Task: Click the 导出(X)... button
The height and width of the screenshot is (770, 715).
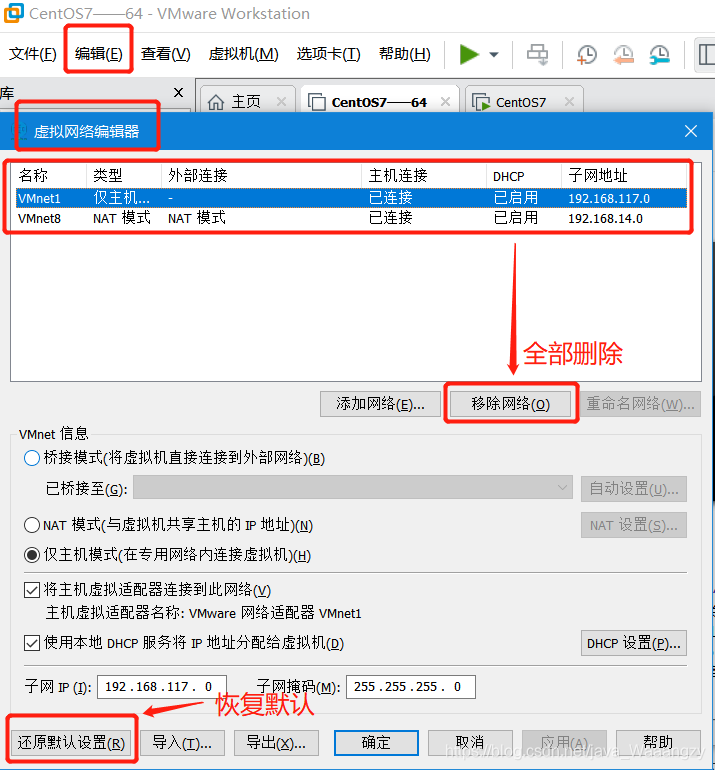Action: click(x=276, y=742)
